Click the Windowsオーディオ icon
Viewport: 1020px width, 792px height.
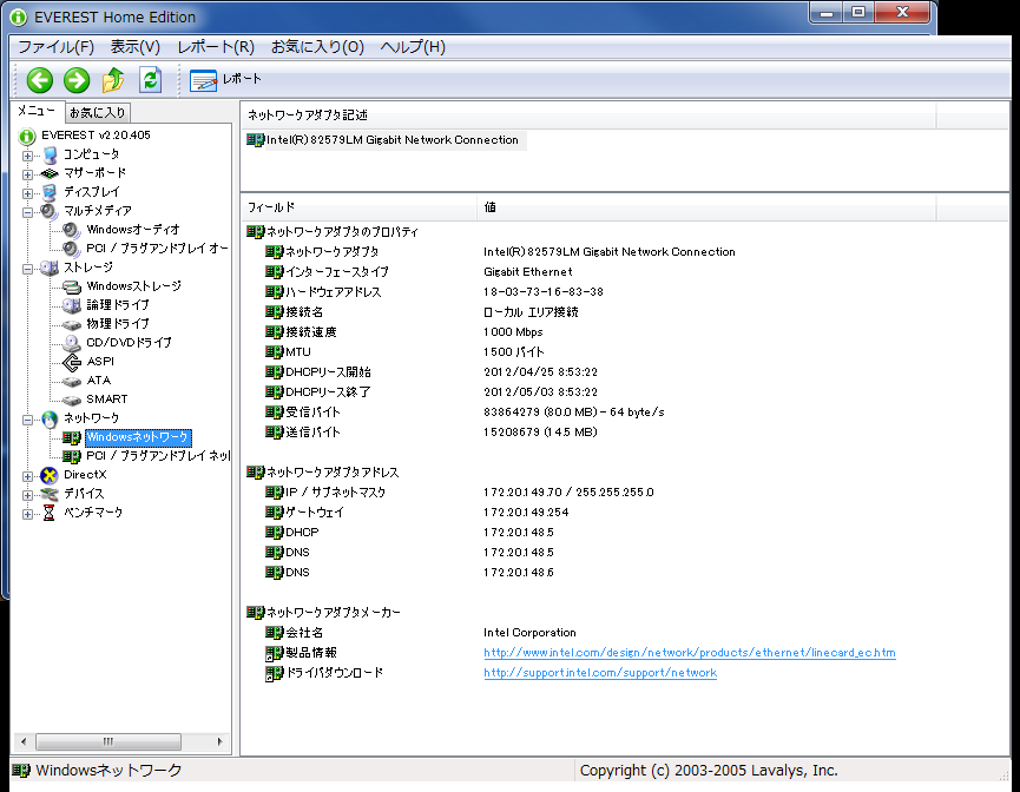point(72,230)
